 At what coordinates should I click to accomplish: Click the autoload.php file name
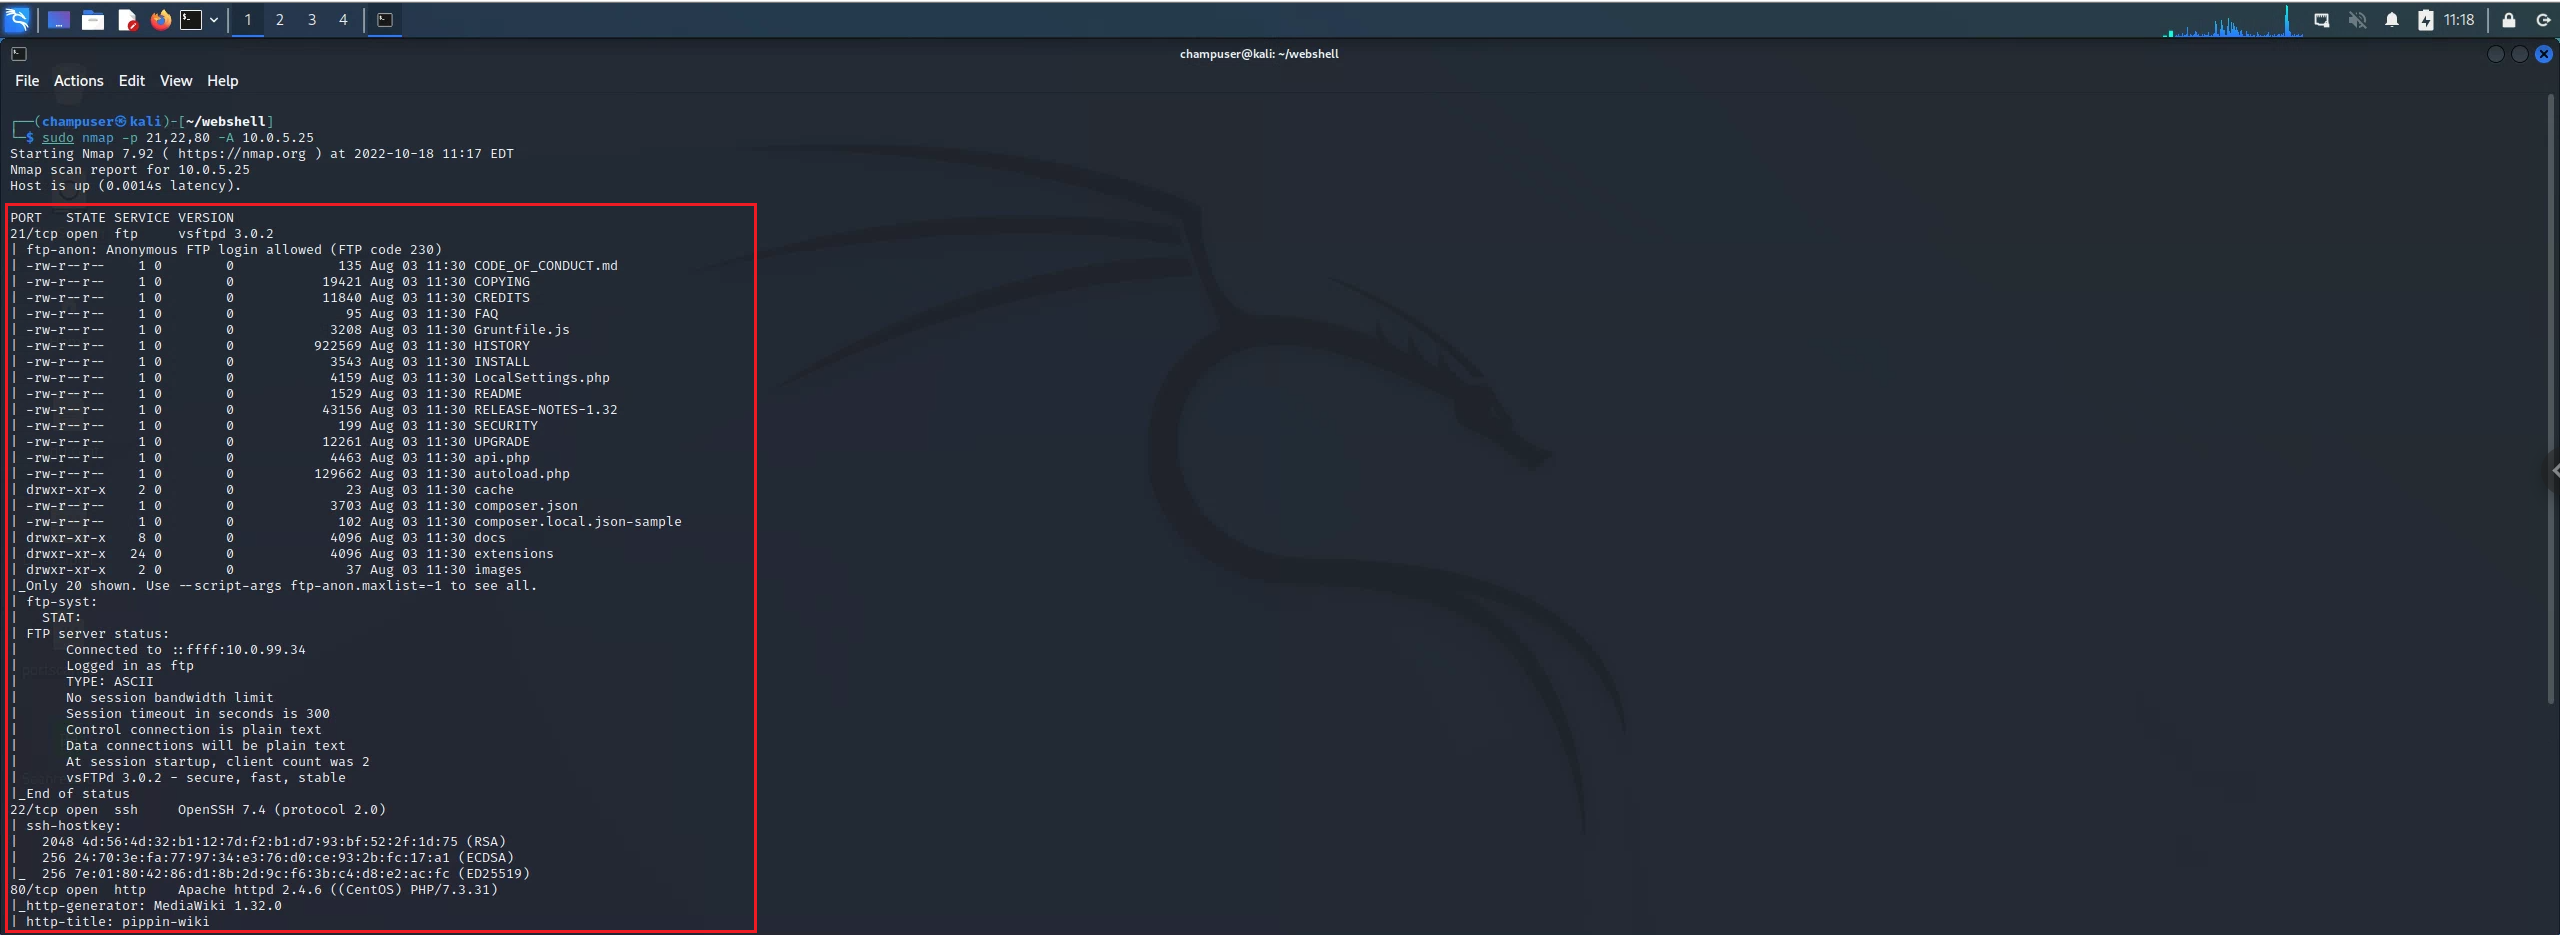[x=522, y=474]
